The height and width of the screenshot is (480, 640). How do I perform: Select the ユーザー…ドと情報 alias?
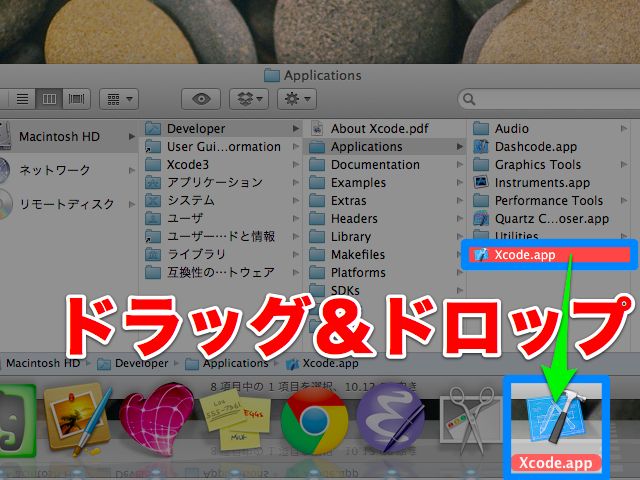[x=222, y=236]
